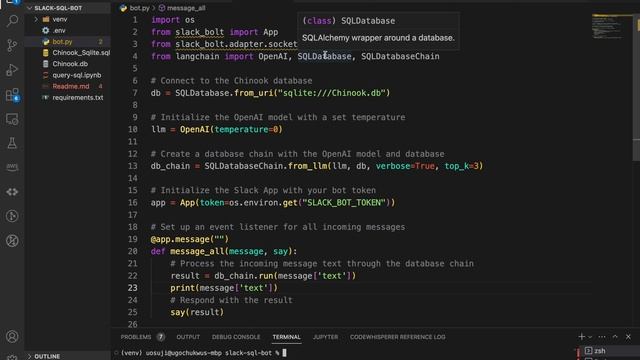The height and width of the screenshot is (360, 640).
Task: Open the Extensions view
Action: pos(12,95)
